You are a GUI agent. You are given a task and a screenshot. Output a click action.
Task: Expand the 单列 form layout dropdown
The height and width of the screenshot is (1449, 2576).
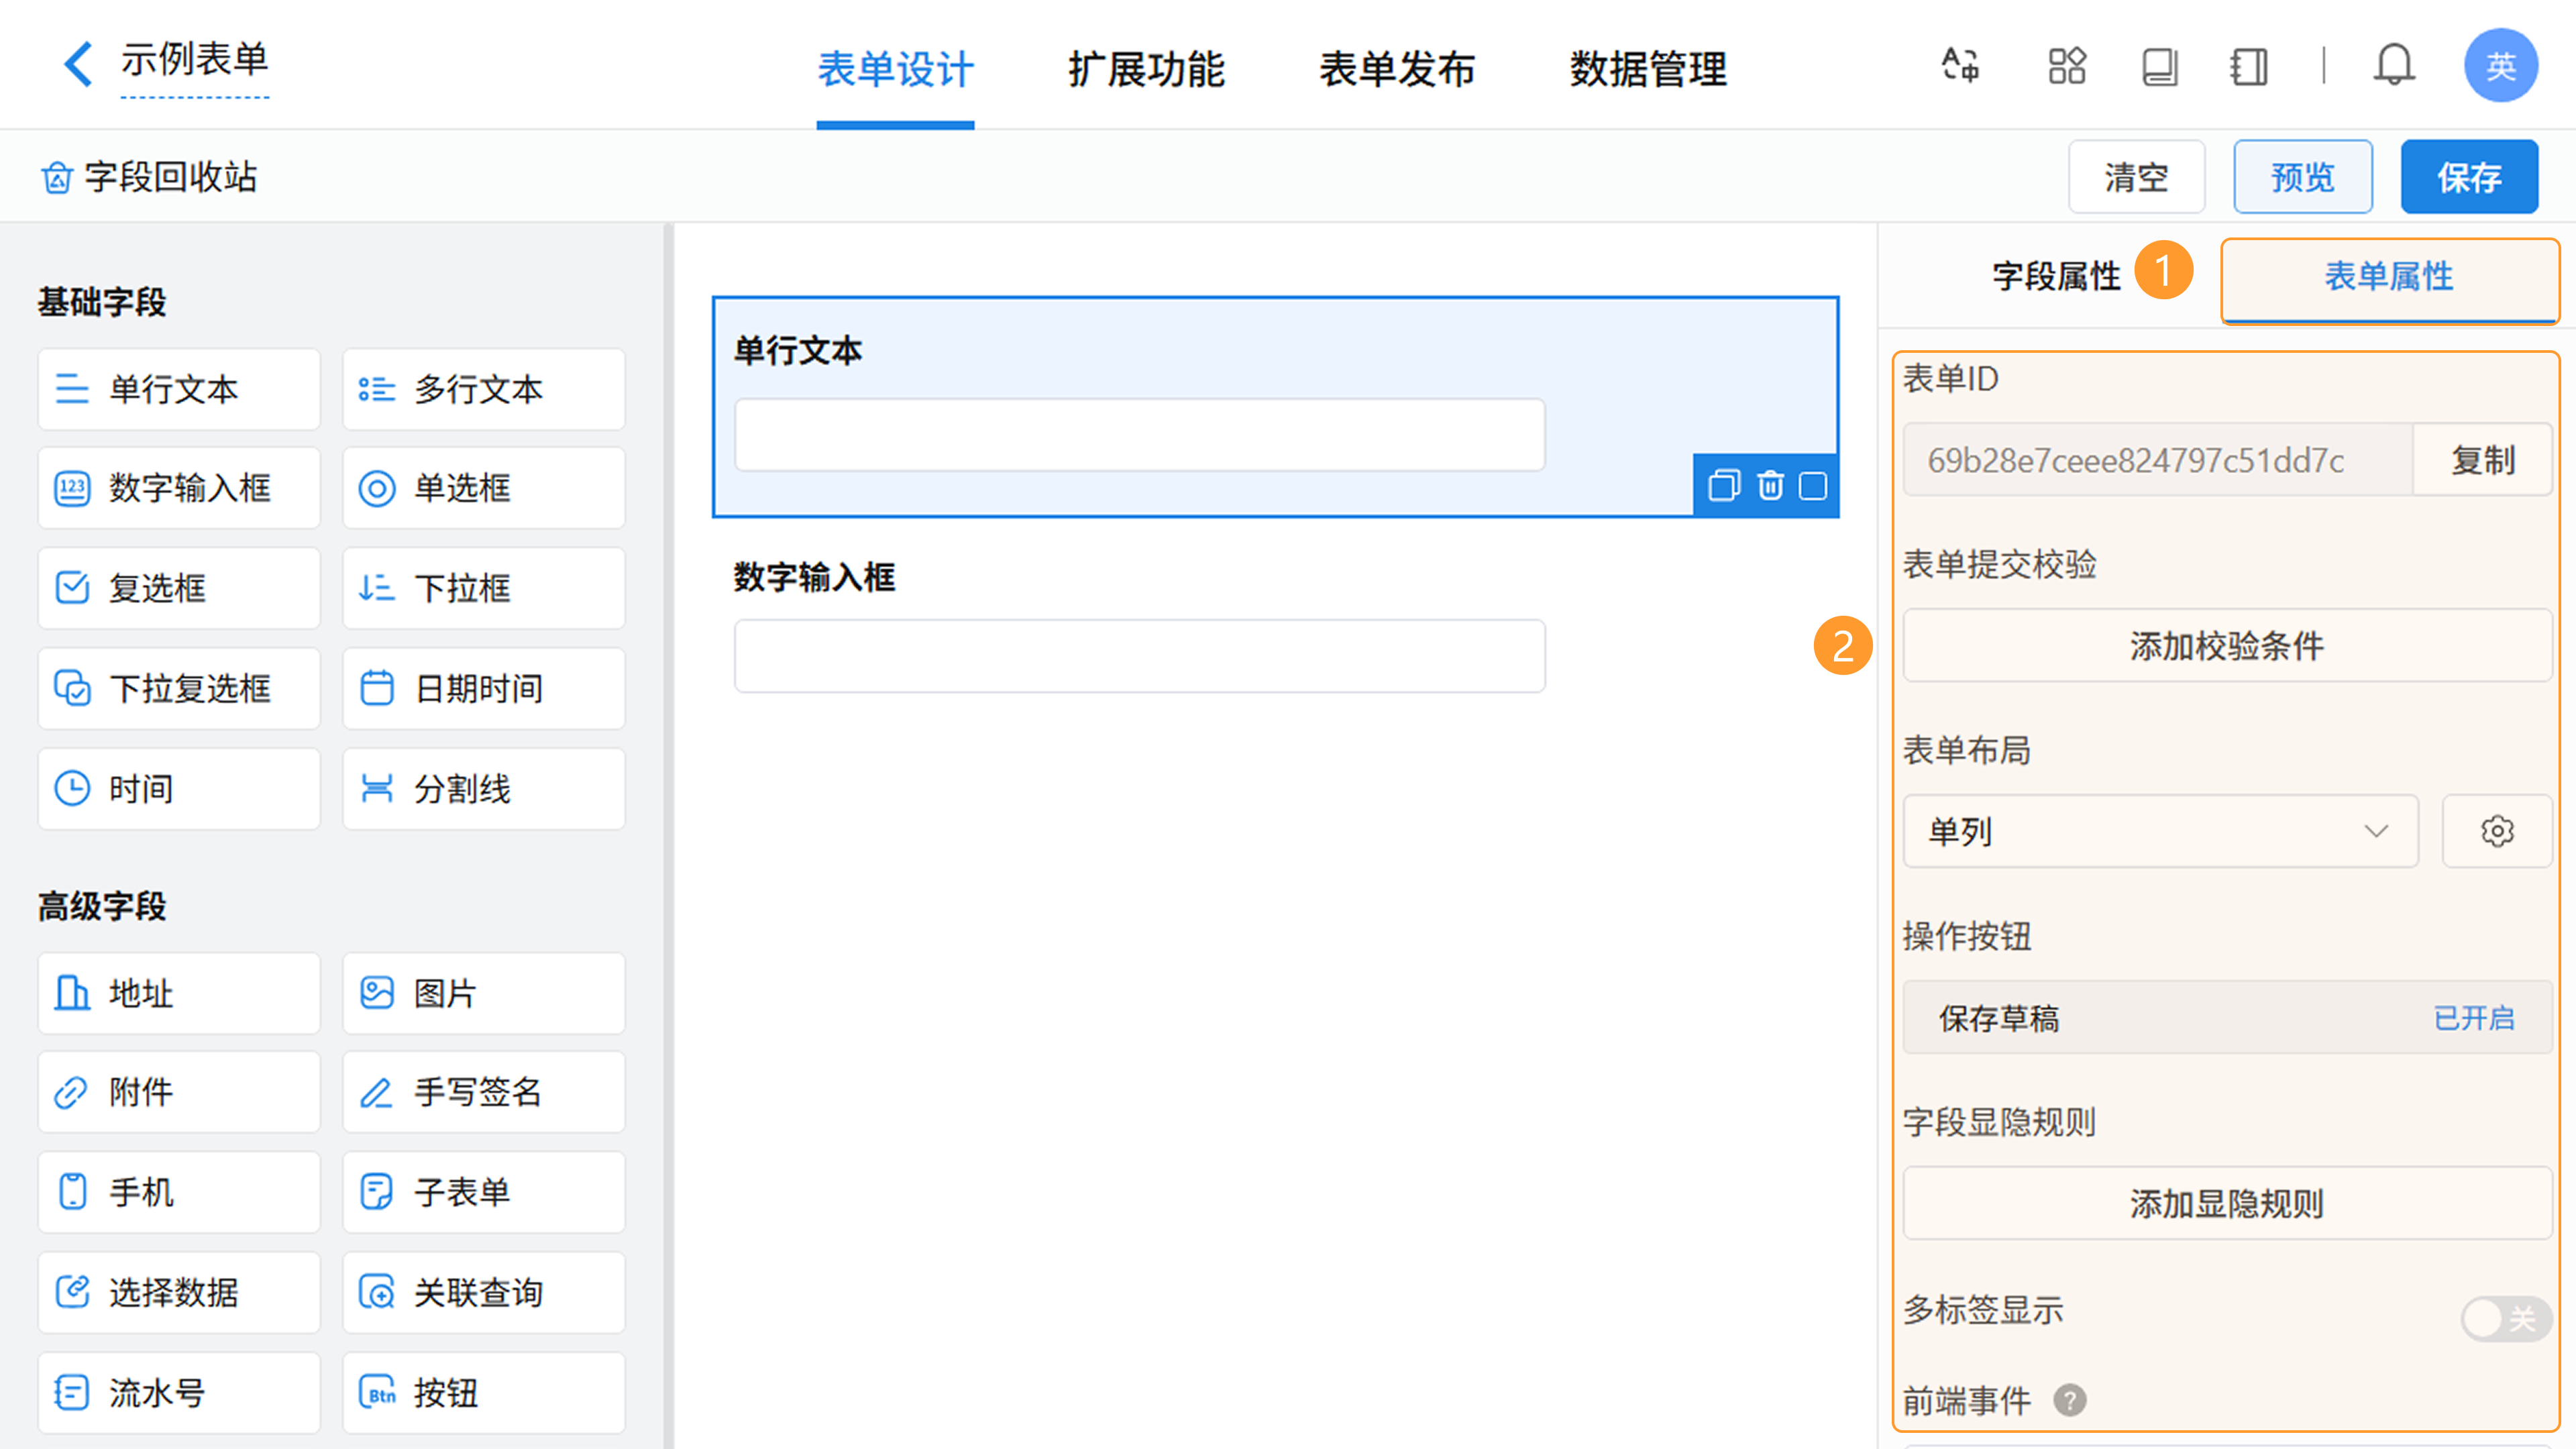pyautogui.click(x=2160, y=831)
